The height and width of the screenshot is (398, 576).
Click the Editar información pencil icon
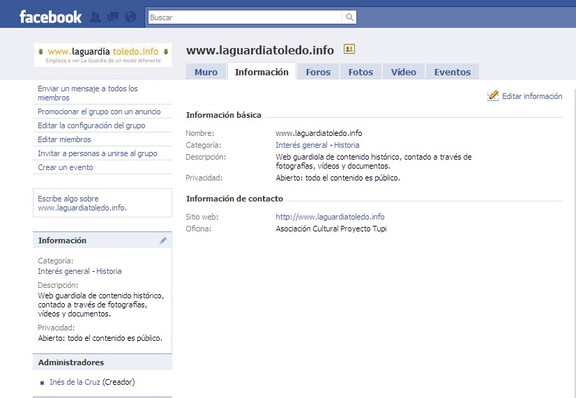point(493,96)
